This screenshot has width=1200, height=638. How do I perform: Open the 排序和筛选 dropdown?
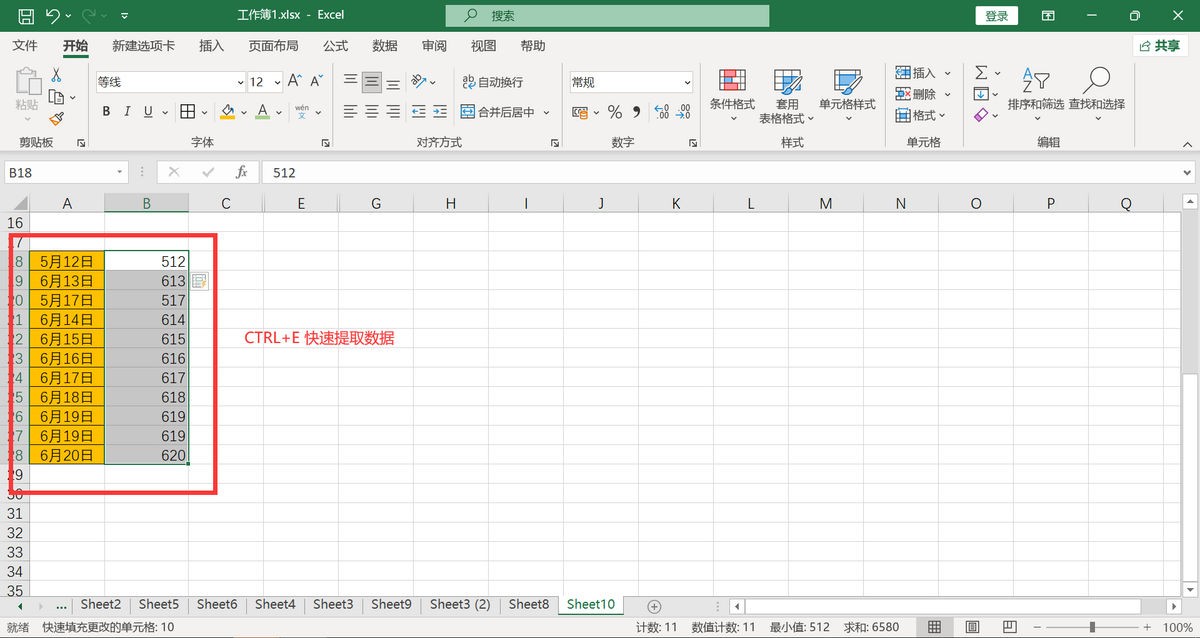[1036, 96]
